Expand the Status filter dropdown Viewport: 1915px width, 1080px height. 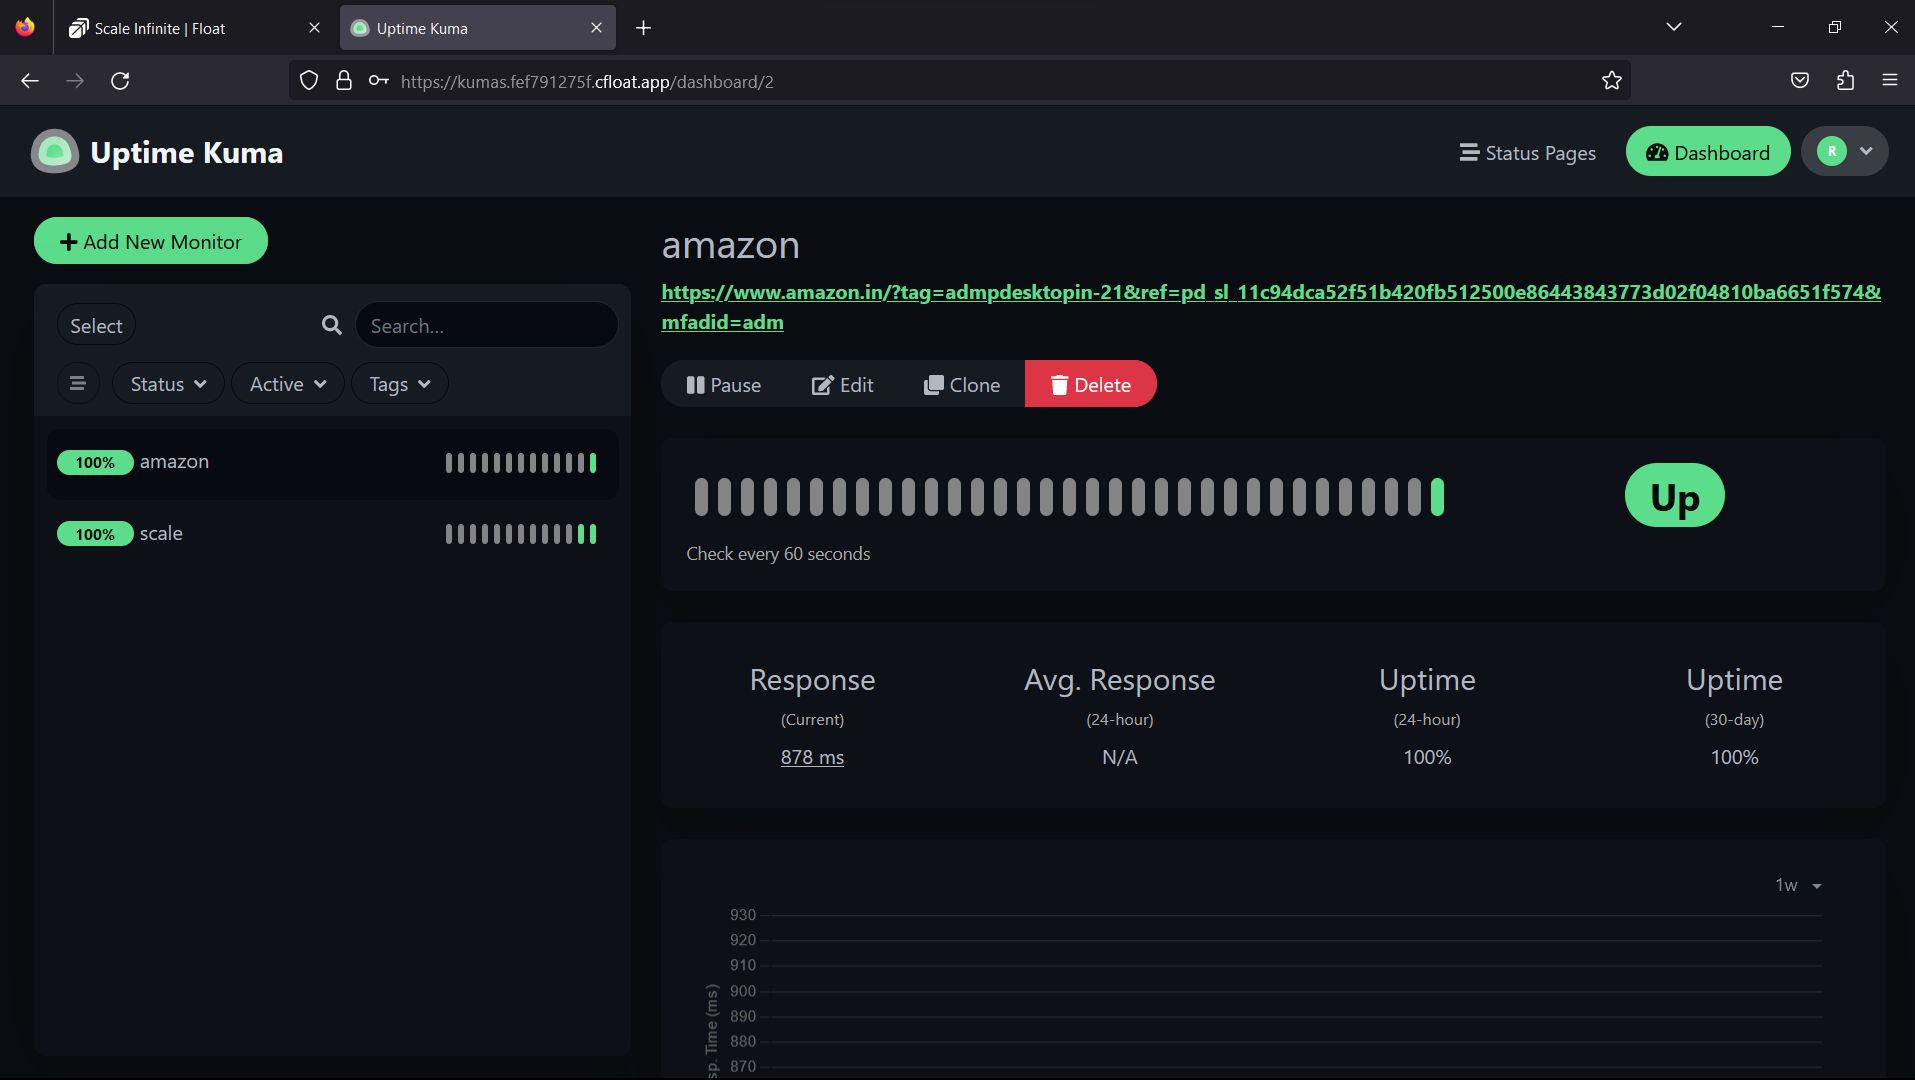(168, 384)
